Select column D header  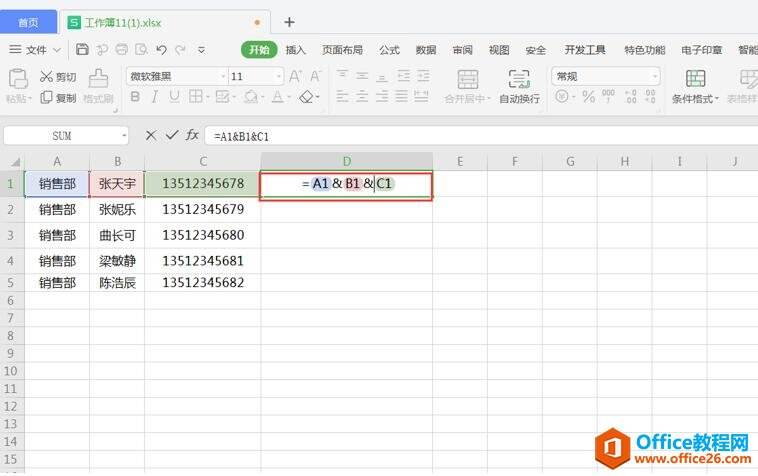tap(347, 161)
